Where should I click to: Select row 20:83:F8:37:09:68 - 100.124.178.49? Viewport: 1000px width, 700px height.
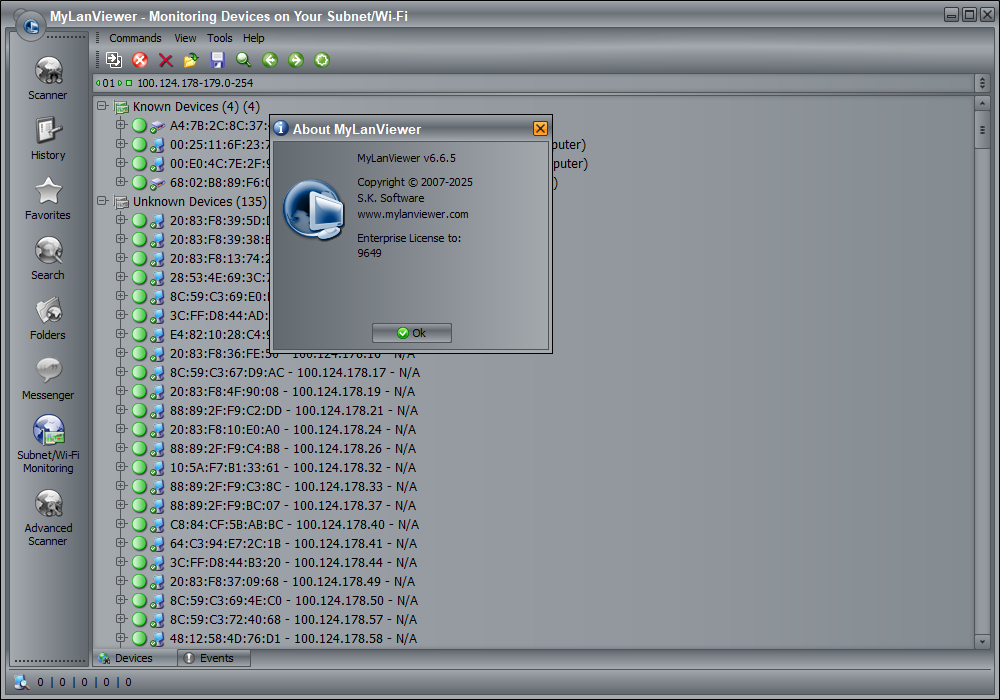(292, 581)
